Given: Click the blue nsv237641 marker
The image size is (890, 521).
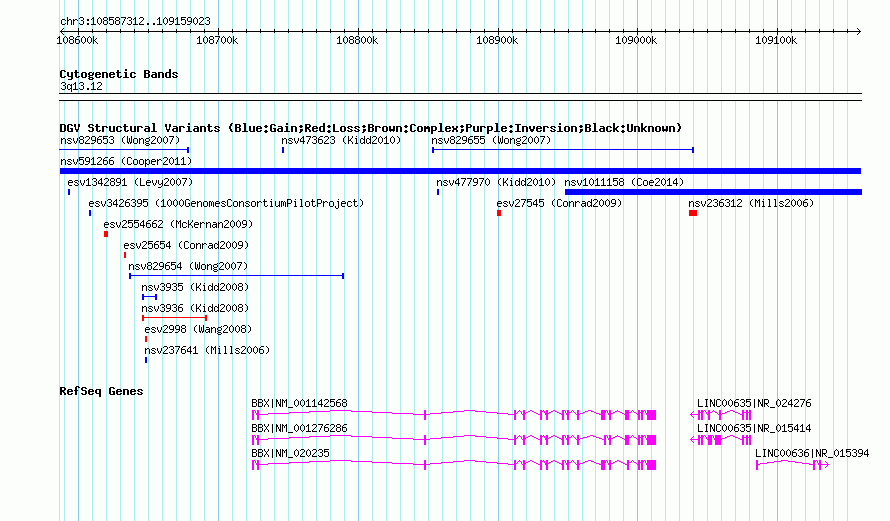Looking at the screenshot, I should point(146,360).
